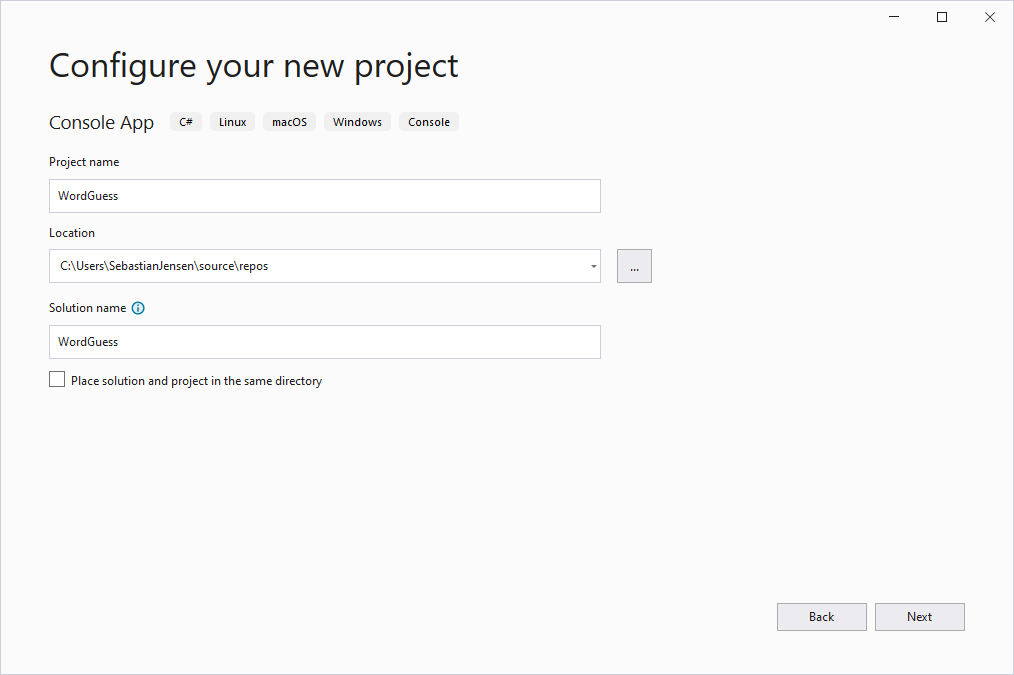Viewport: 1014px width, 675px height.
Task: Select the Linux platform tag
Action: click(x=232, y=122)
